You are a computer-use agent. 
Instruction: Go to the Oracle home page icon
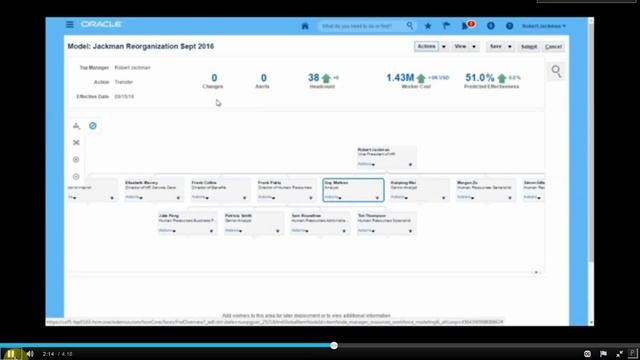point(305,26)
